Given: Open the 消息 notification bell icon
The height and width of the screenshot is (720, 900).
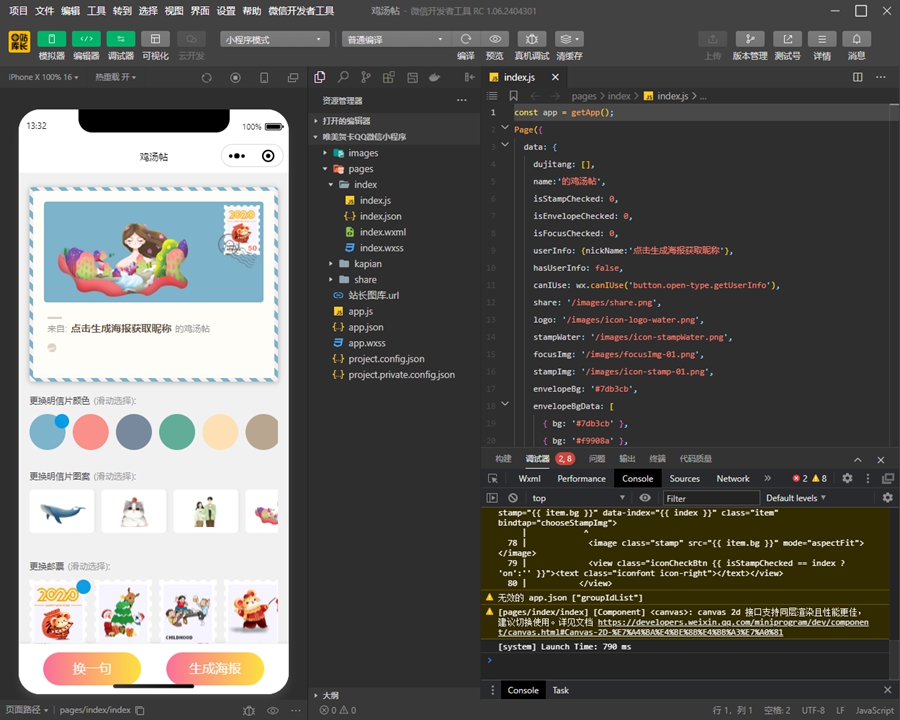Looking at the screenshot, I should 856,39.
